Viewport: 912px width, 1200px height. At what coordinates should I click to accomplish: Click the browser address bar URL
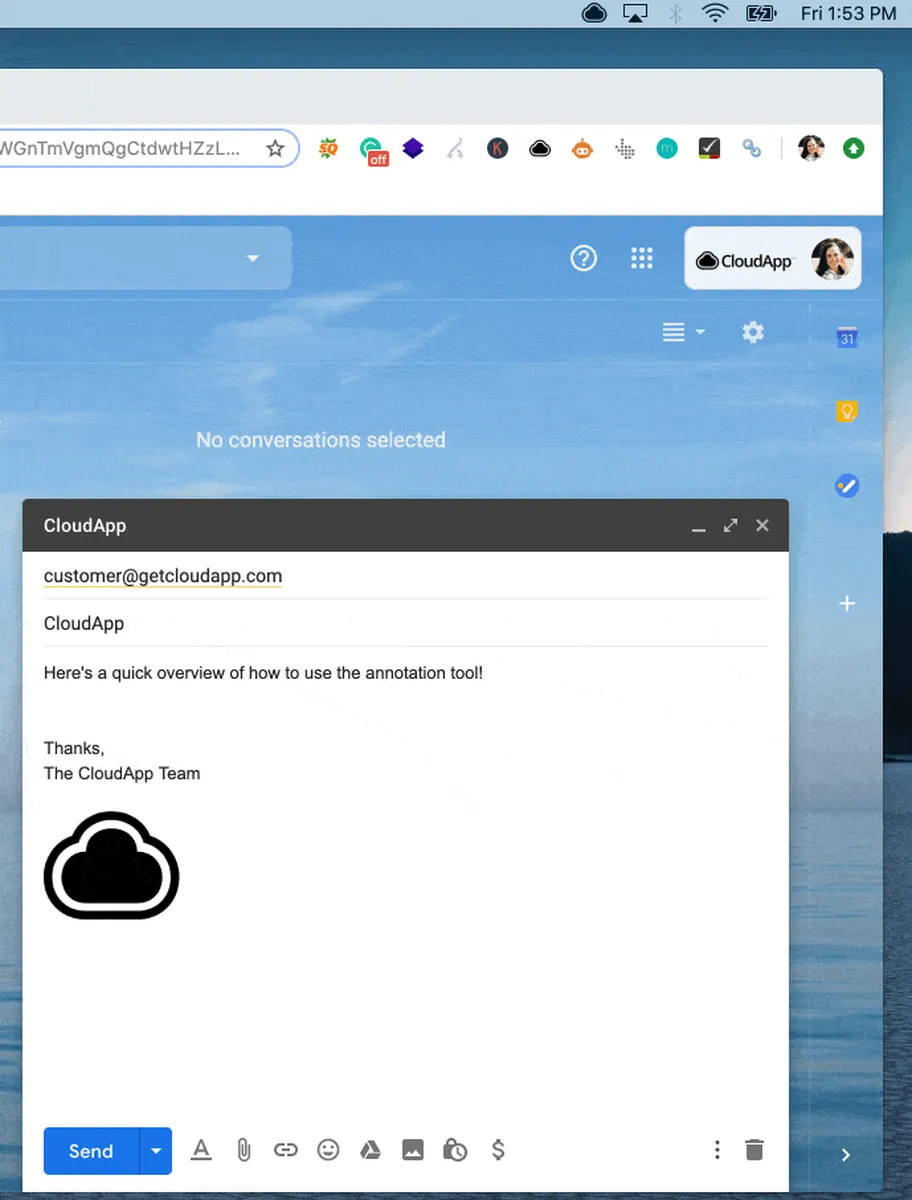coord(120,149)
